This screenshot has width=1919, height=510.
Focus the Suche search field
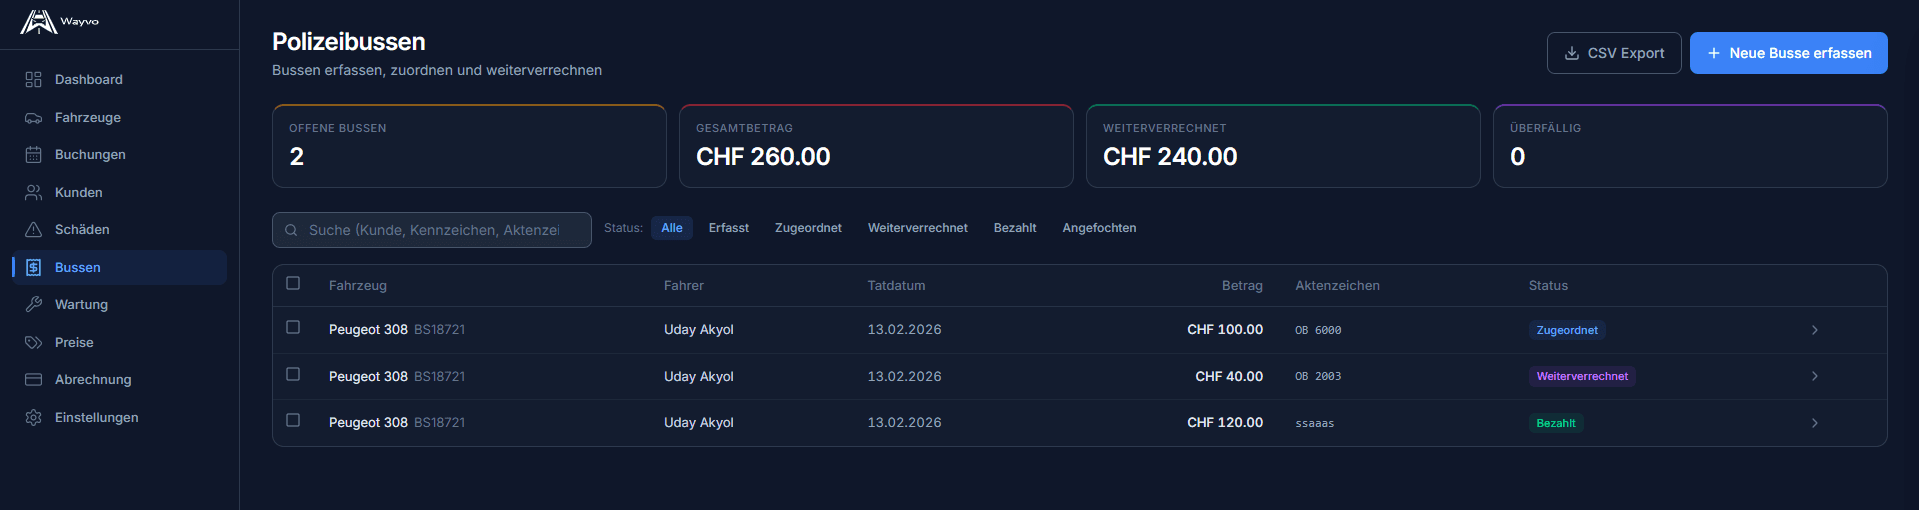(x=432, y=230)
